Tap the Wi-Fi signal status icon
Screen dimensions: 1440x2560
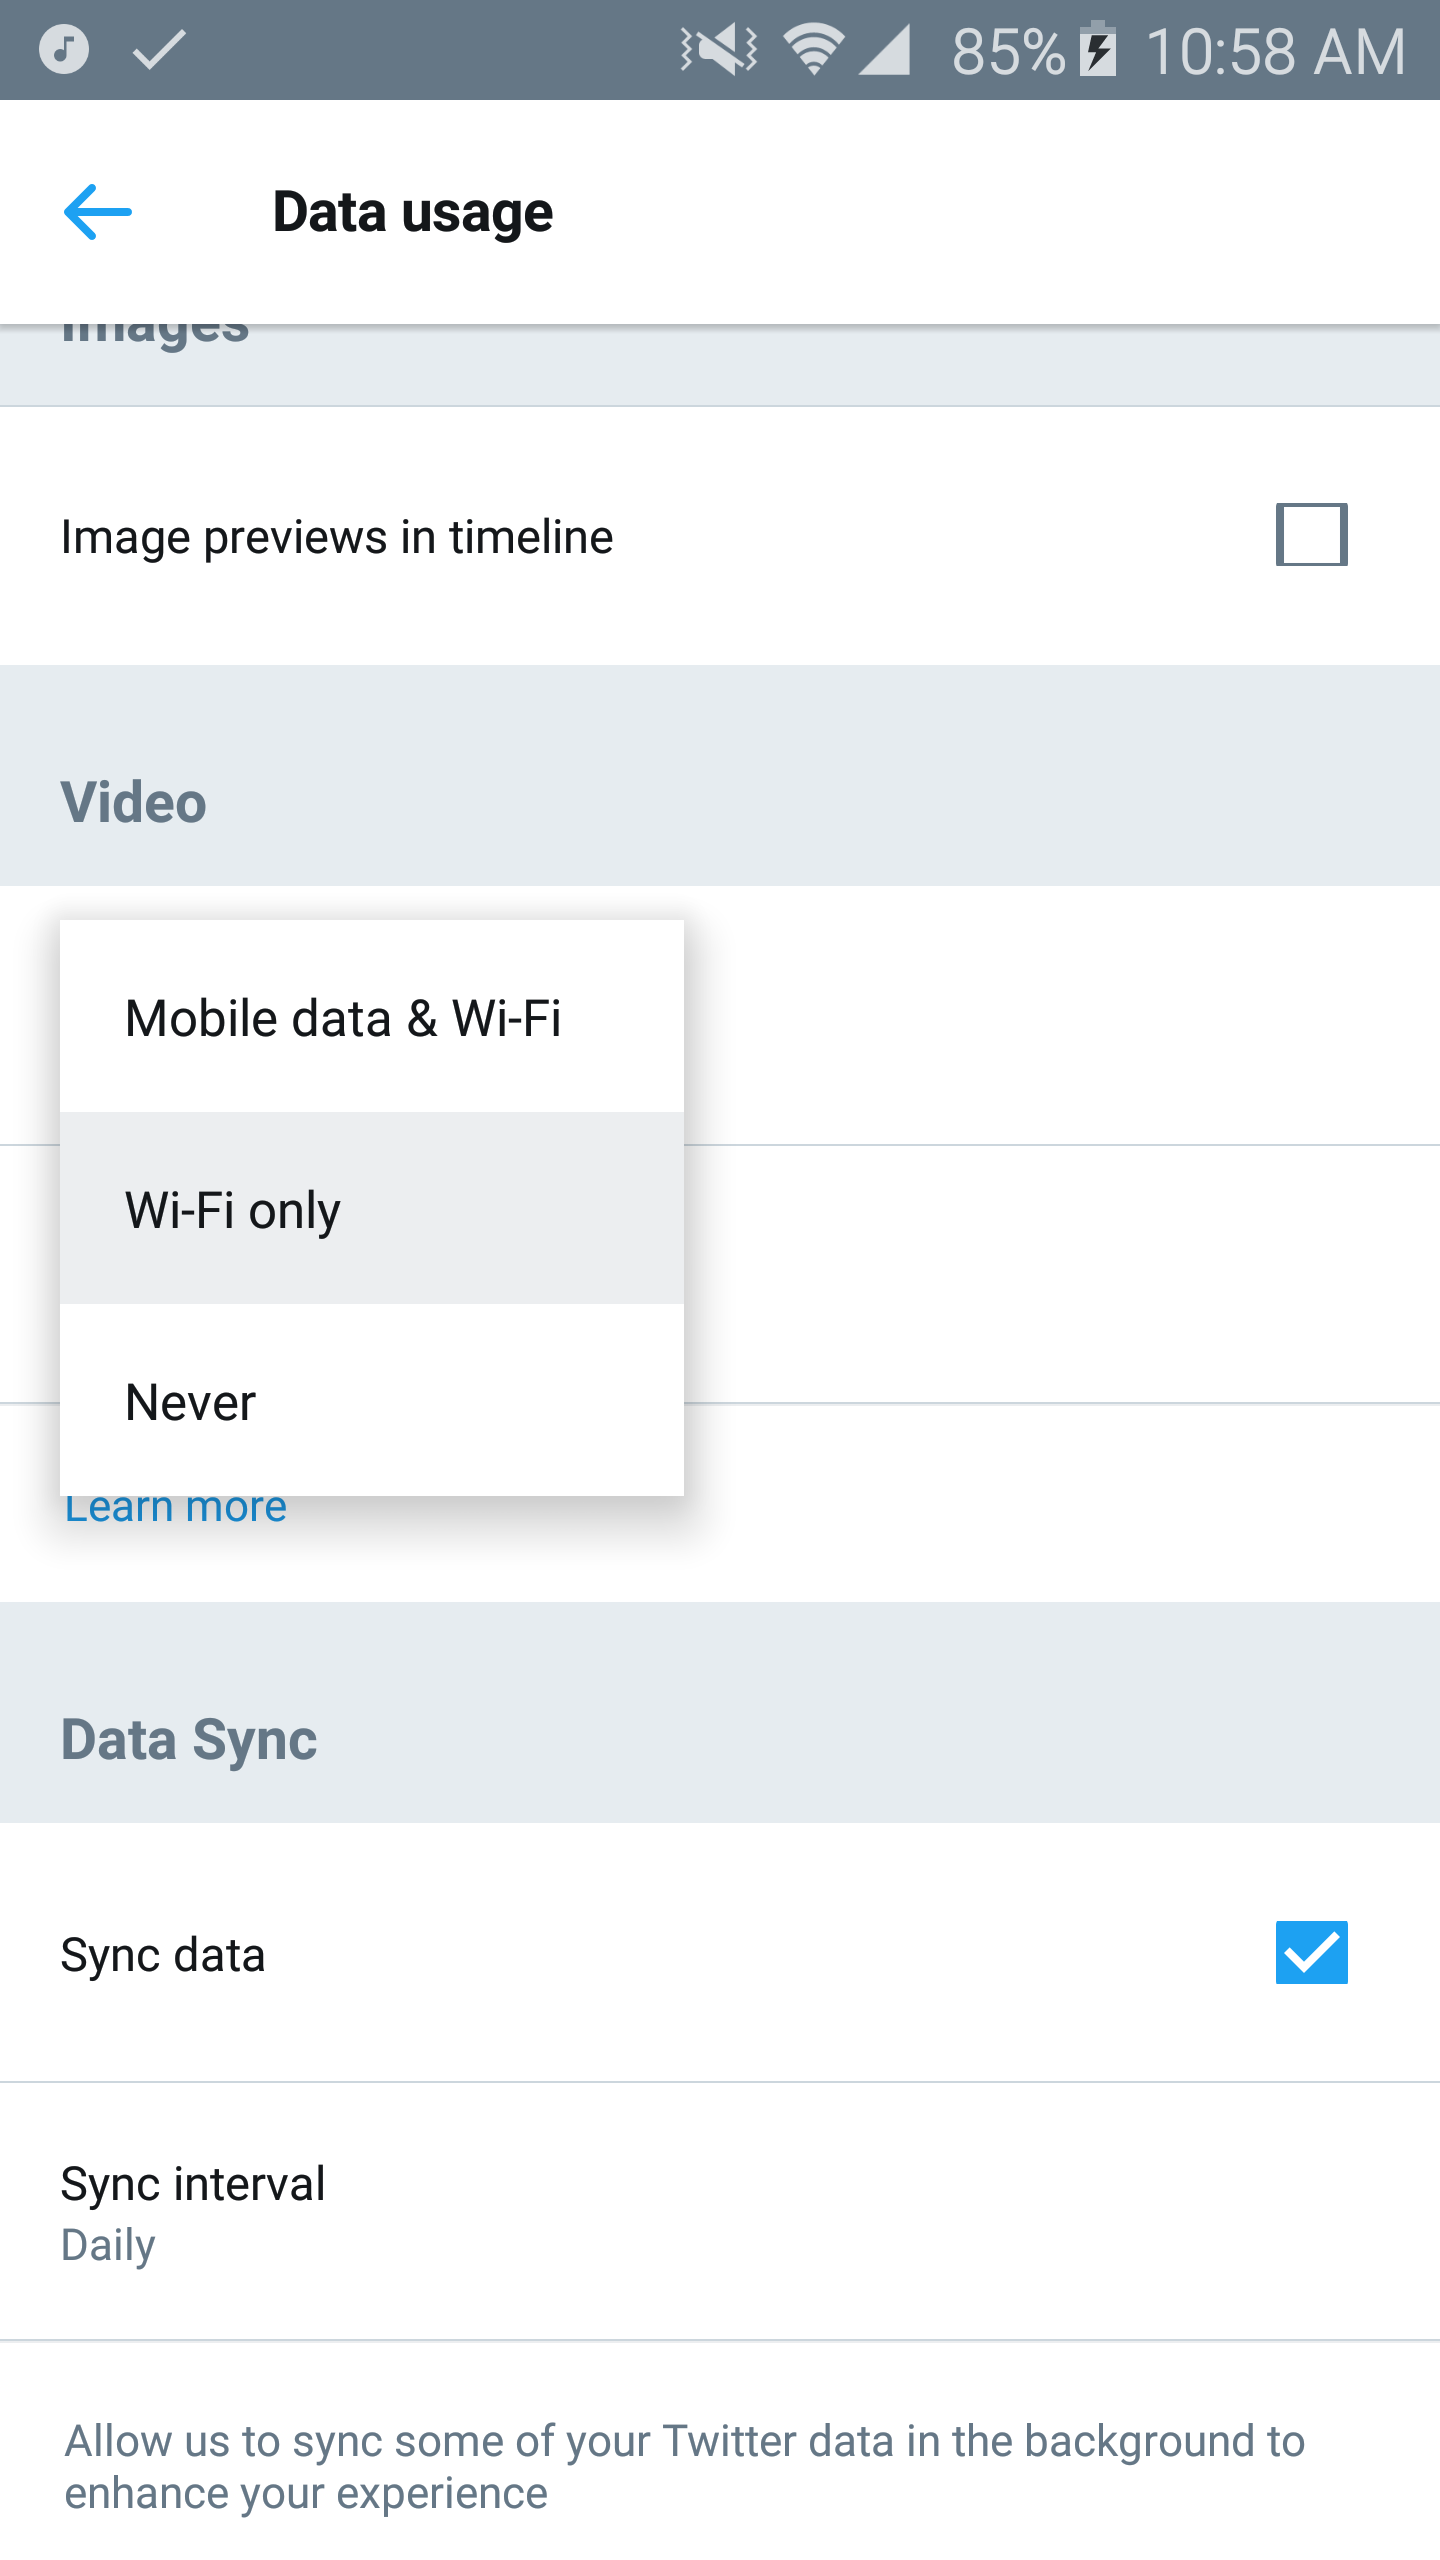point(813,49)
